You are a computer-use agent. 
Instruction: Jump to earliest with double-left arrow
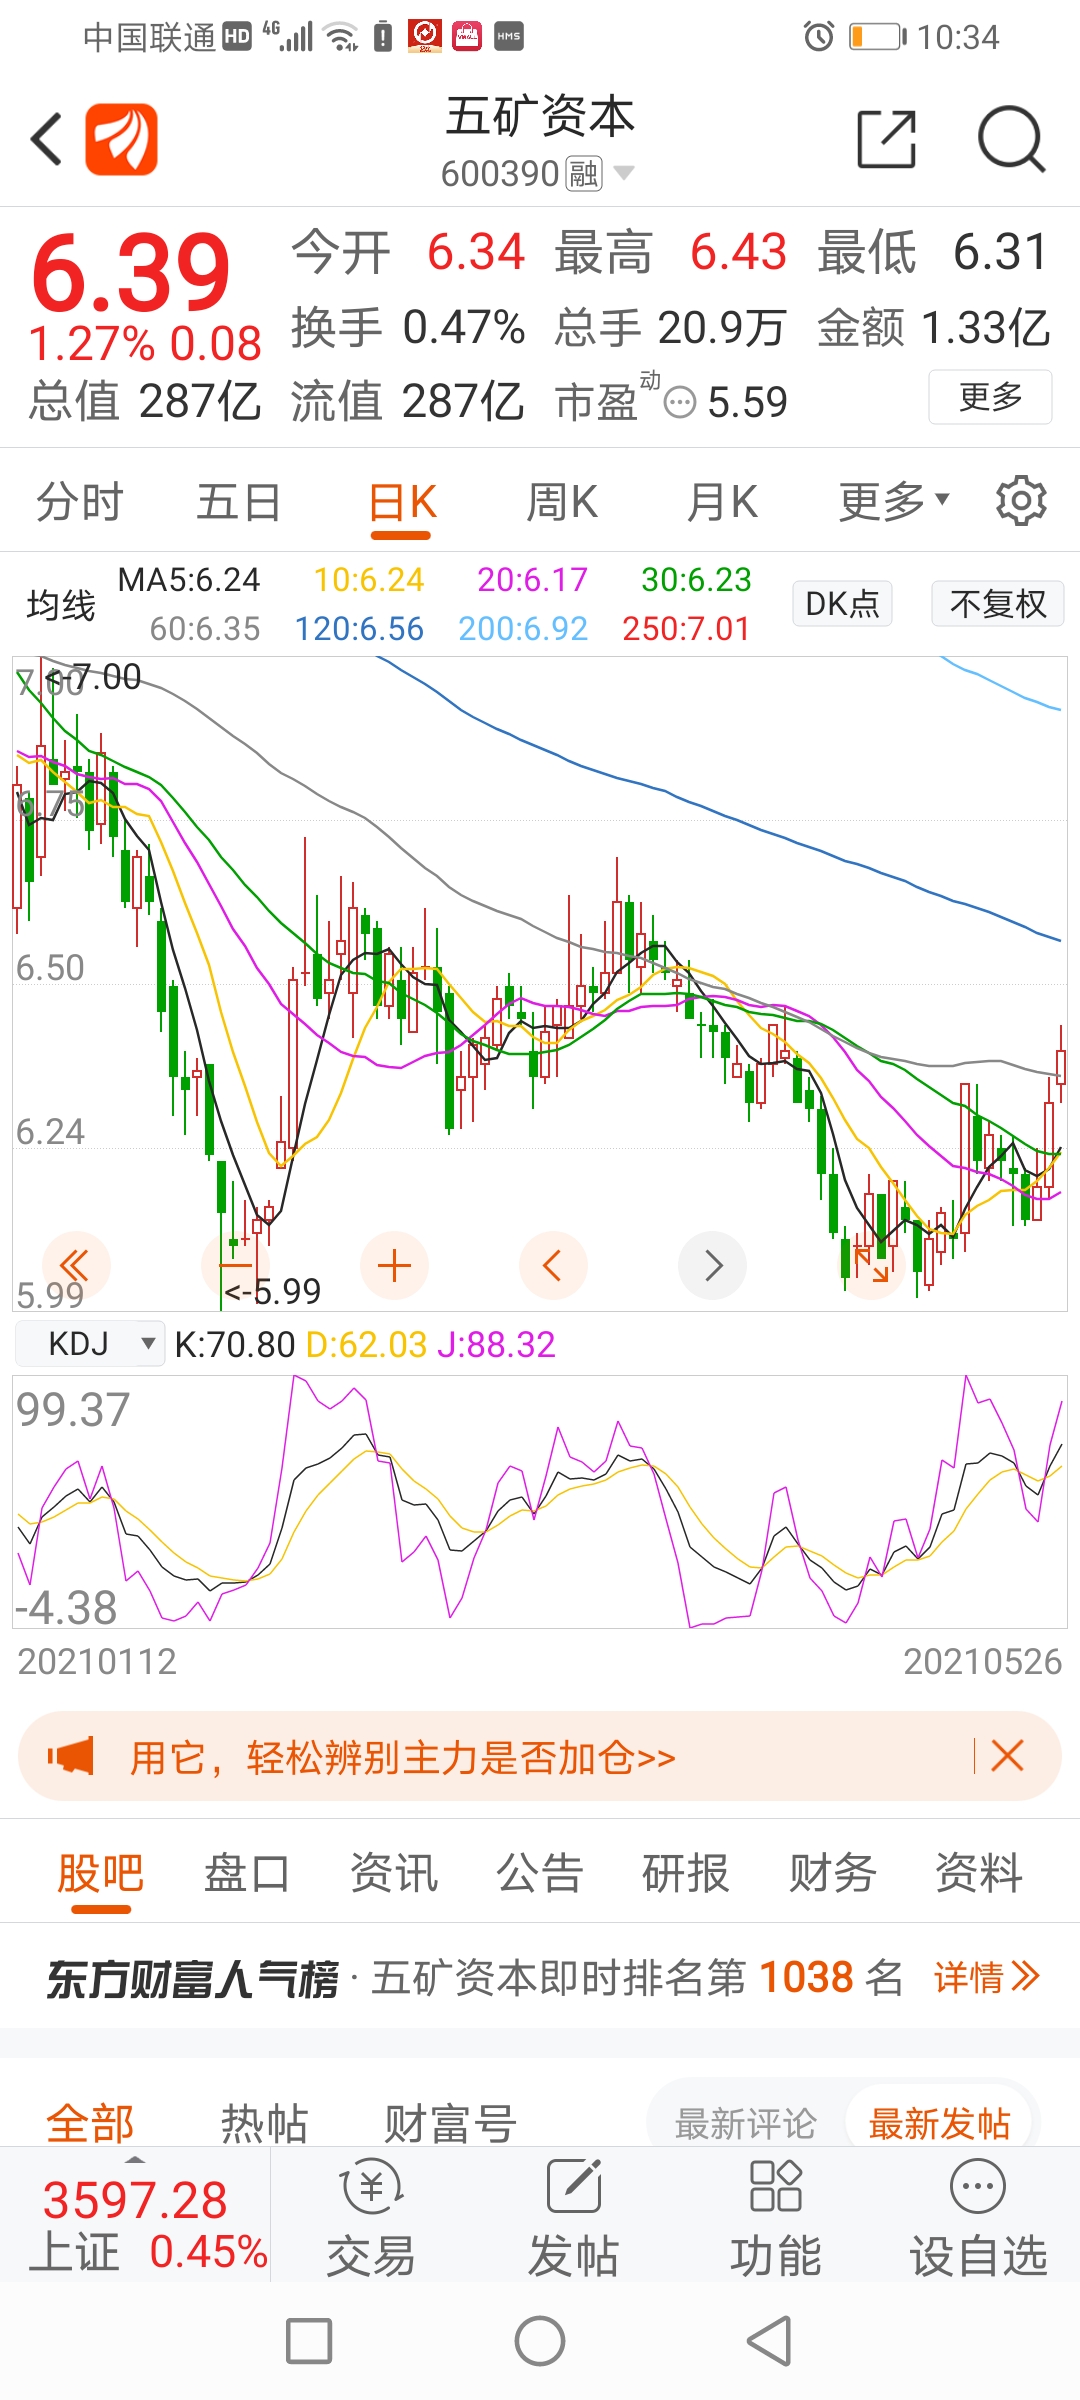tap(75, 1265)
